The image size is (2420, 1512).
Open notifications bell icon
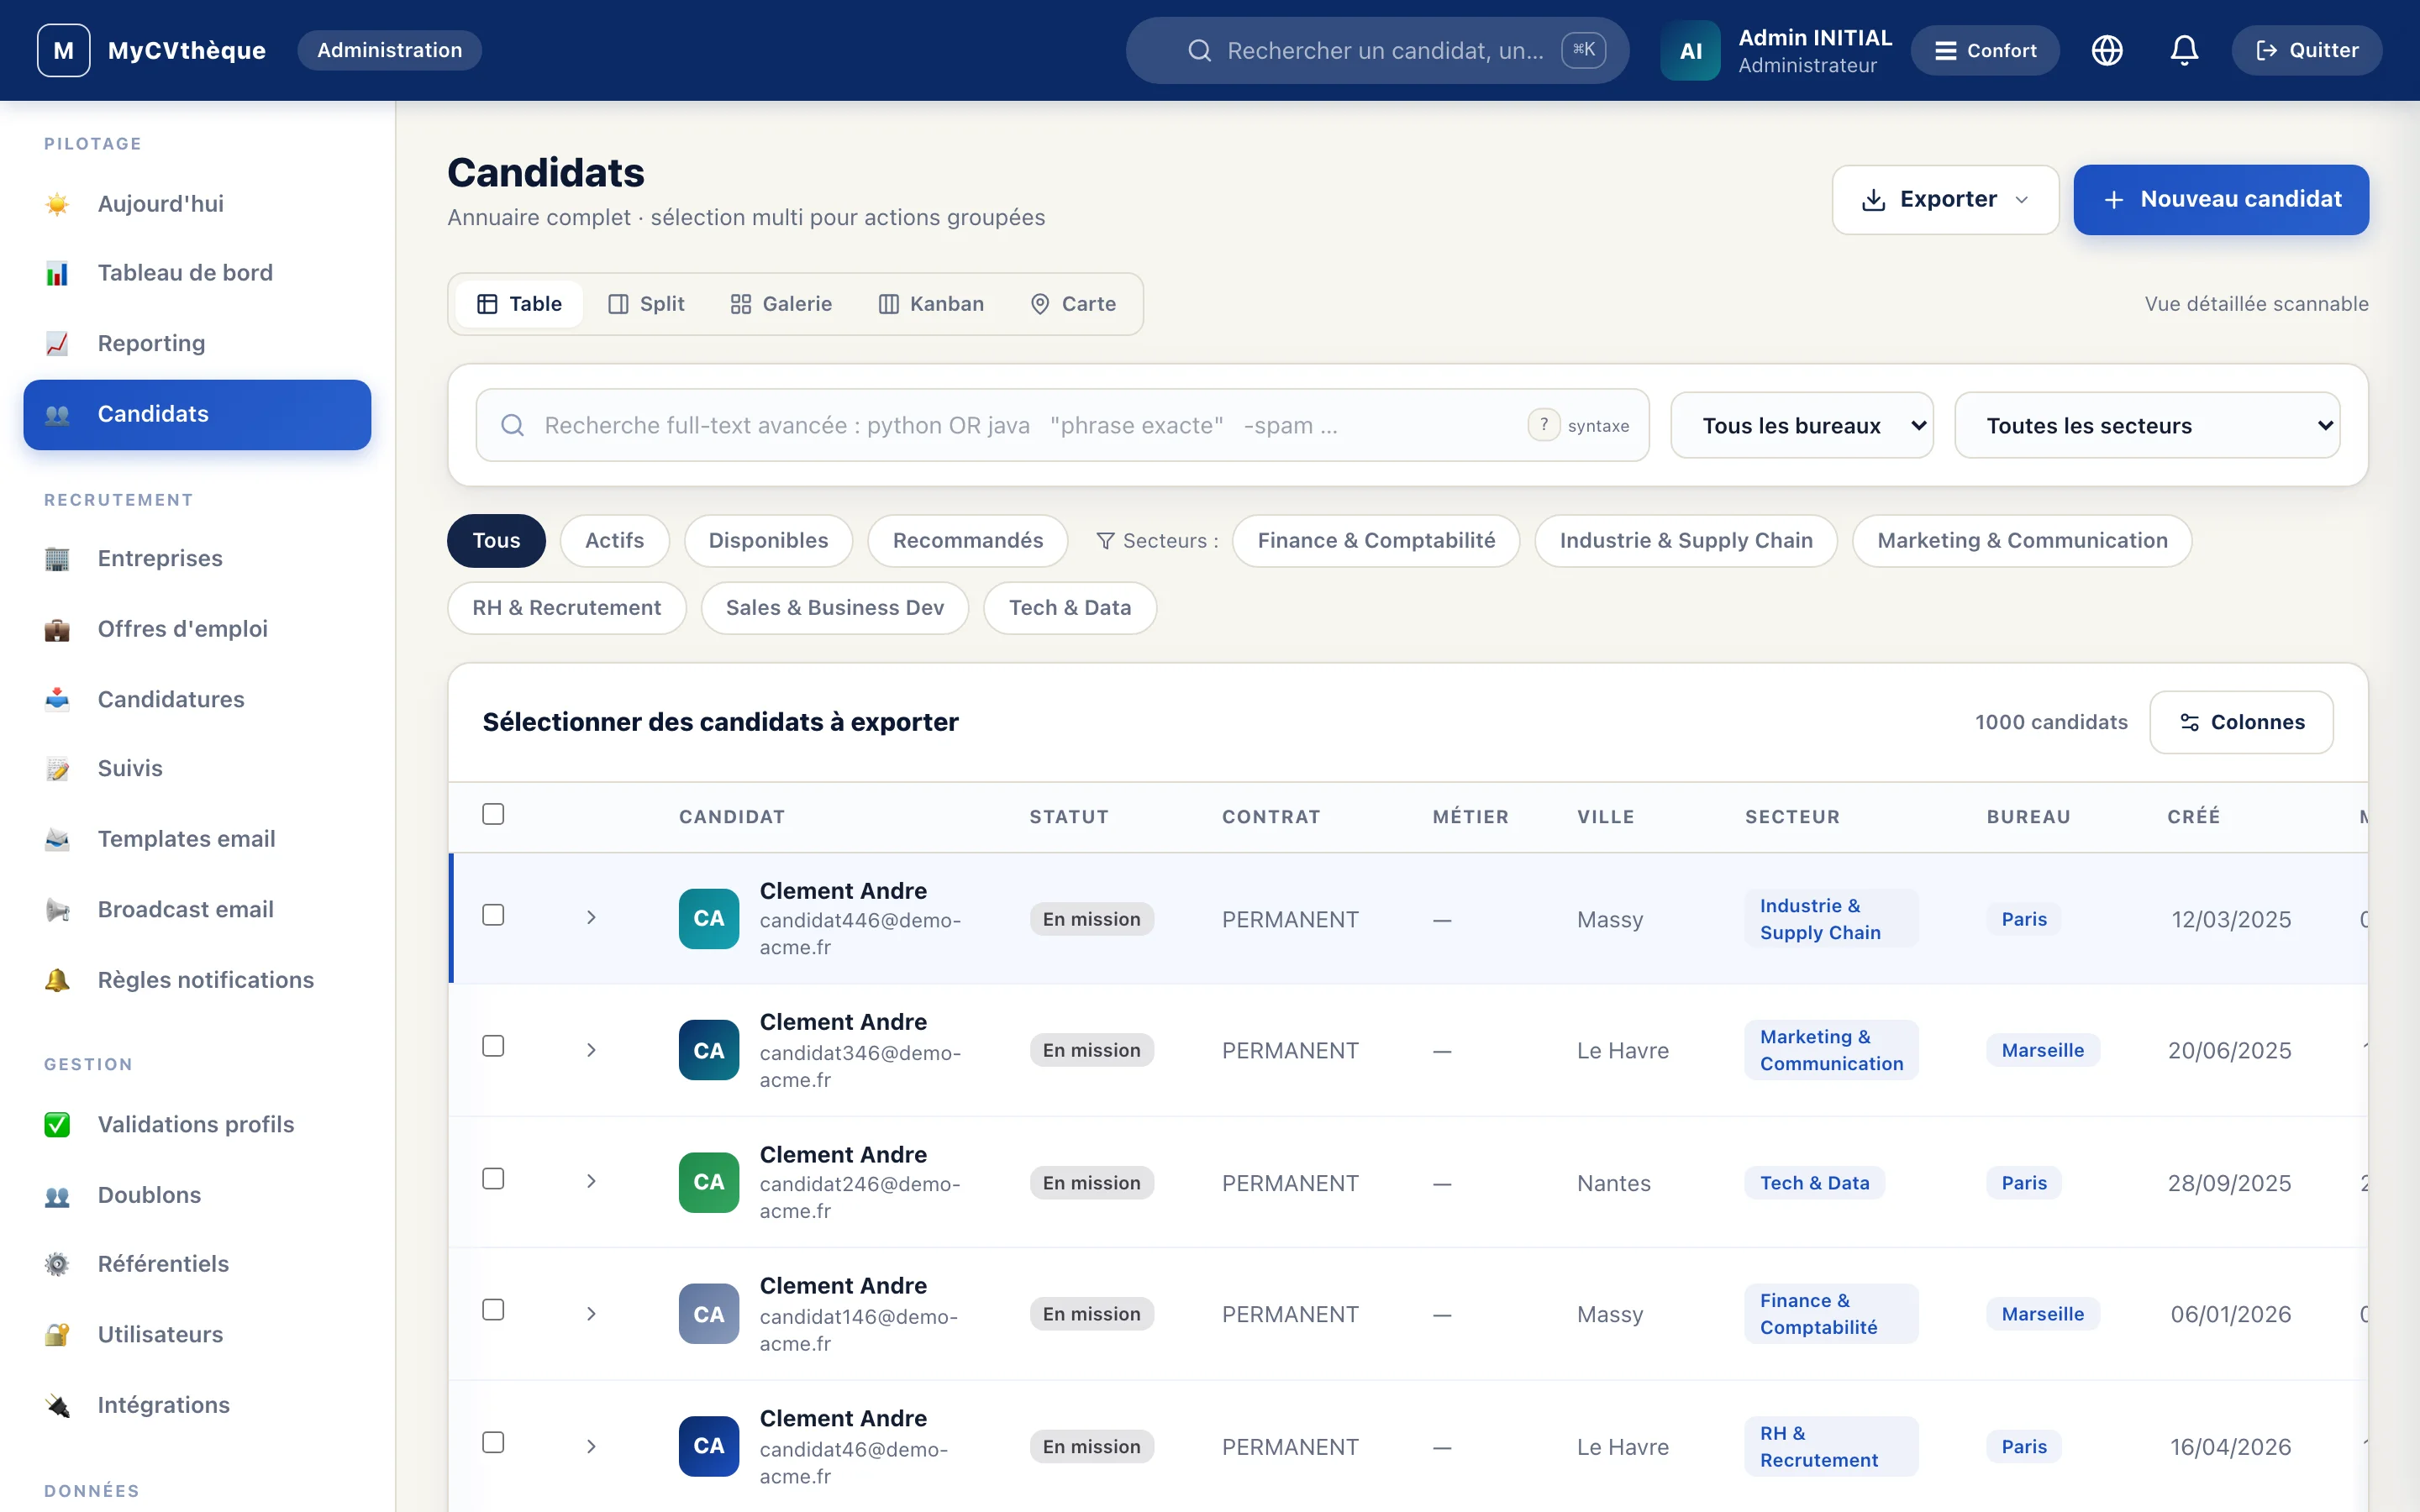tap(2184, 50)
